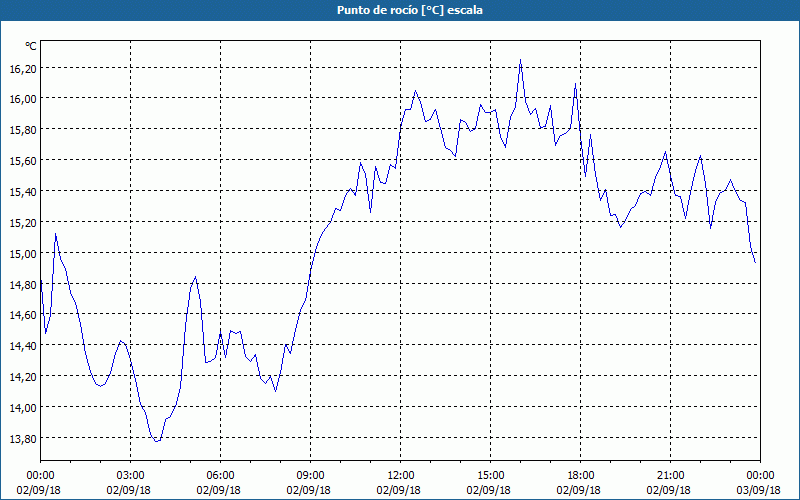Click the 09:00 time tick label
The width and height of the screenshot is (800, 500).
(310, 475)
